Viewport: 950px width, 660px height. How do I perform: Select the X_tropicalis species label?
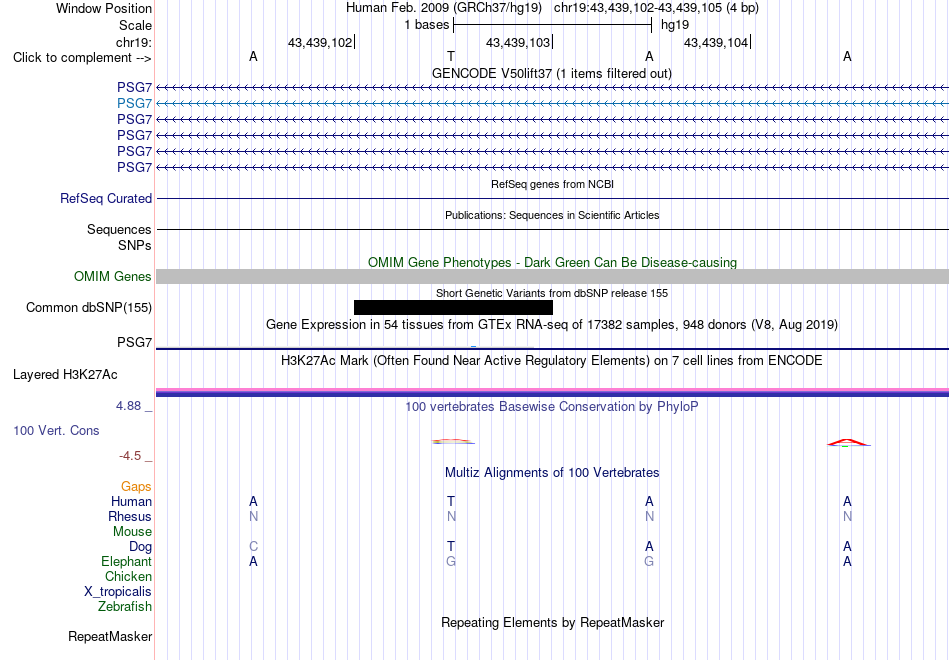pyautogui.click(x=118, y=592)
